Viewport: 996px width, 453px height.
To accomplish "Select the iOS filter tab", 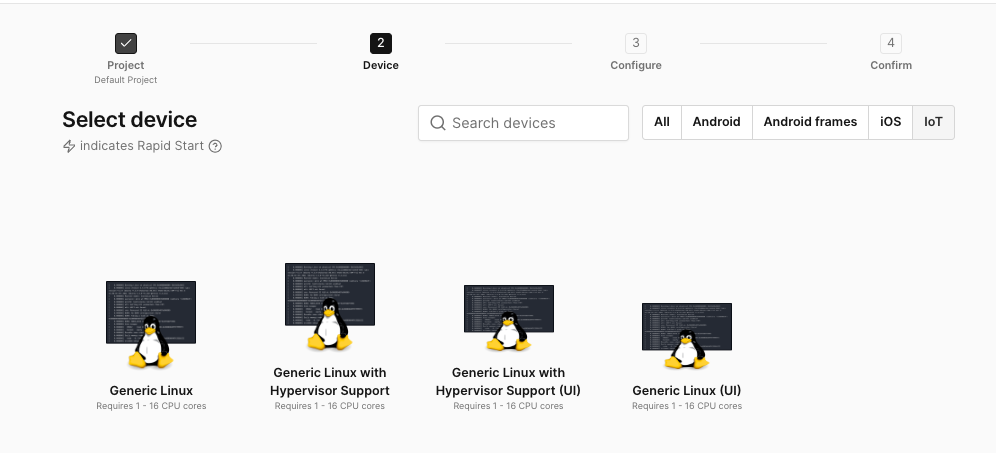I will tap(891, 122).
